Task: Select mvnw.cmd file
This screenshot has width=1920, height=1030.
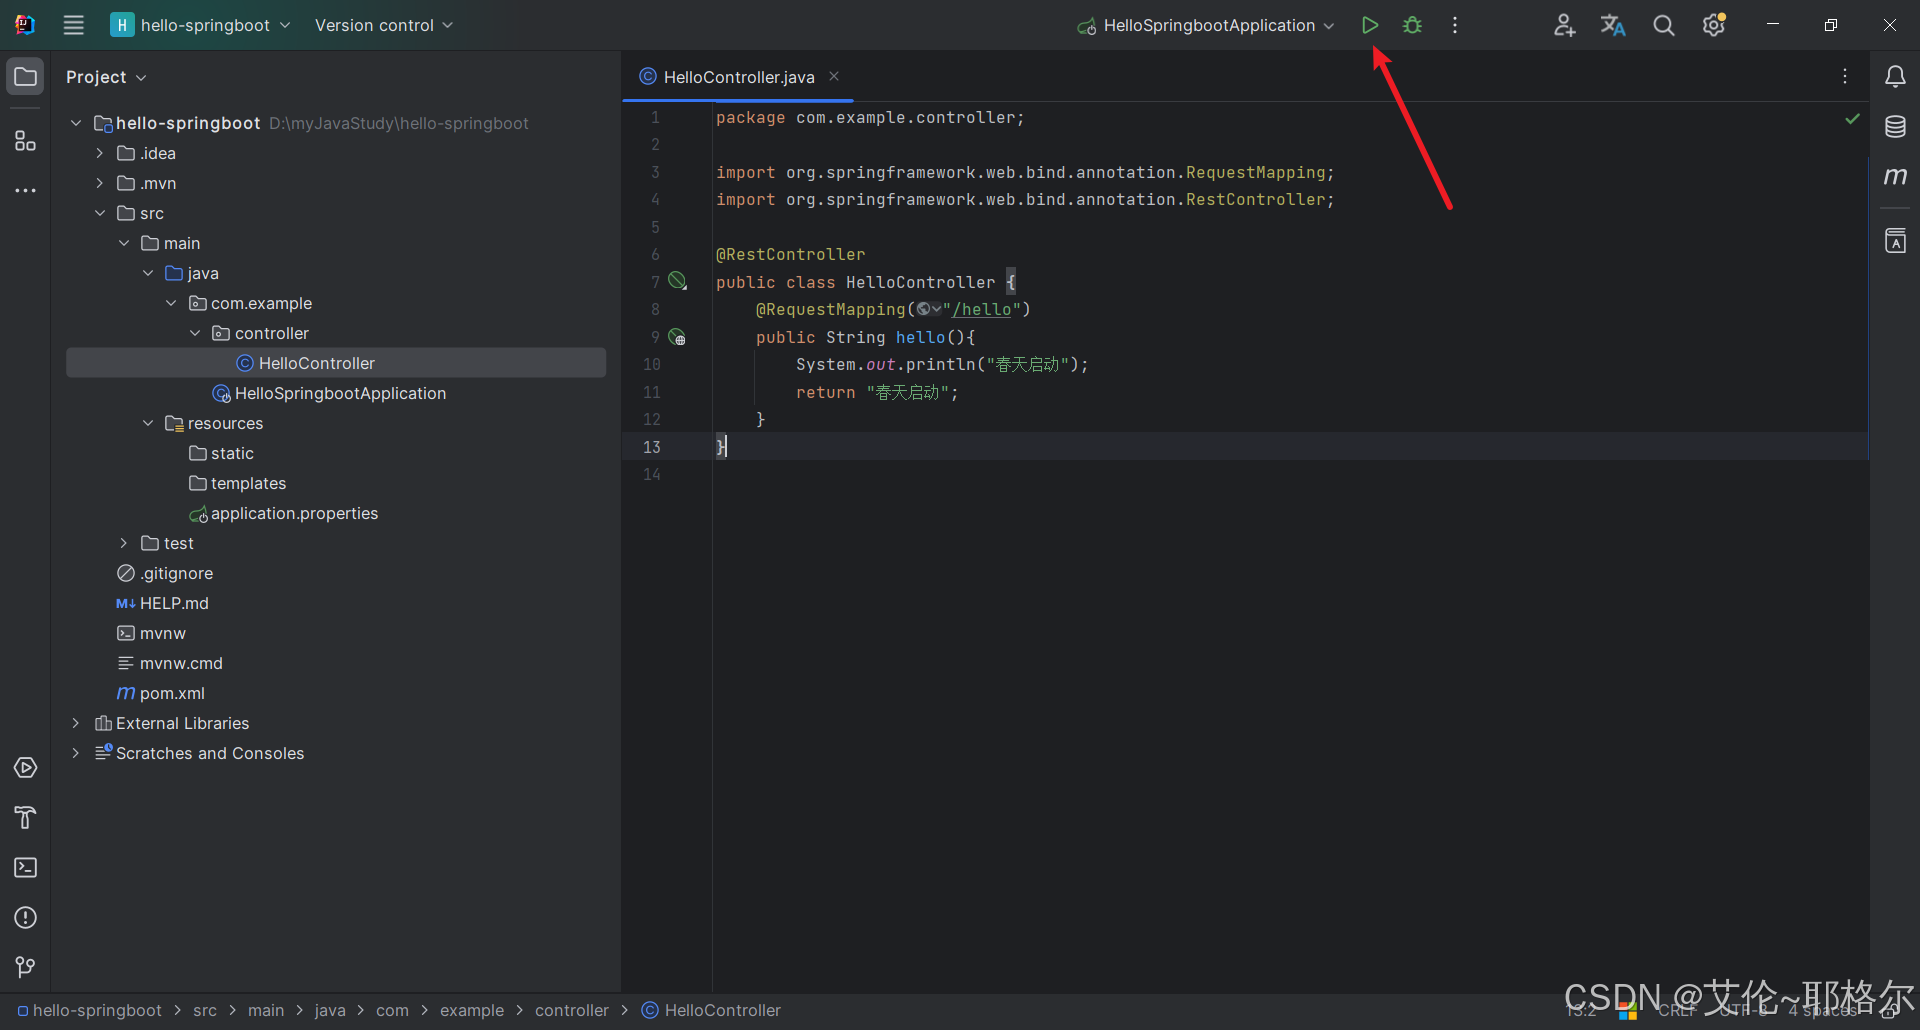Action: [x=336, y=663]
